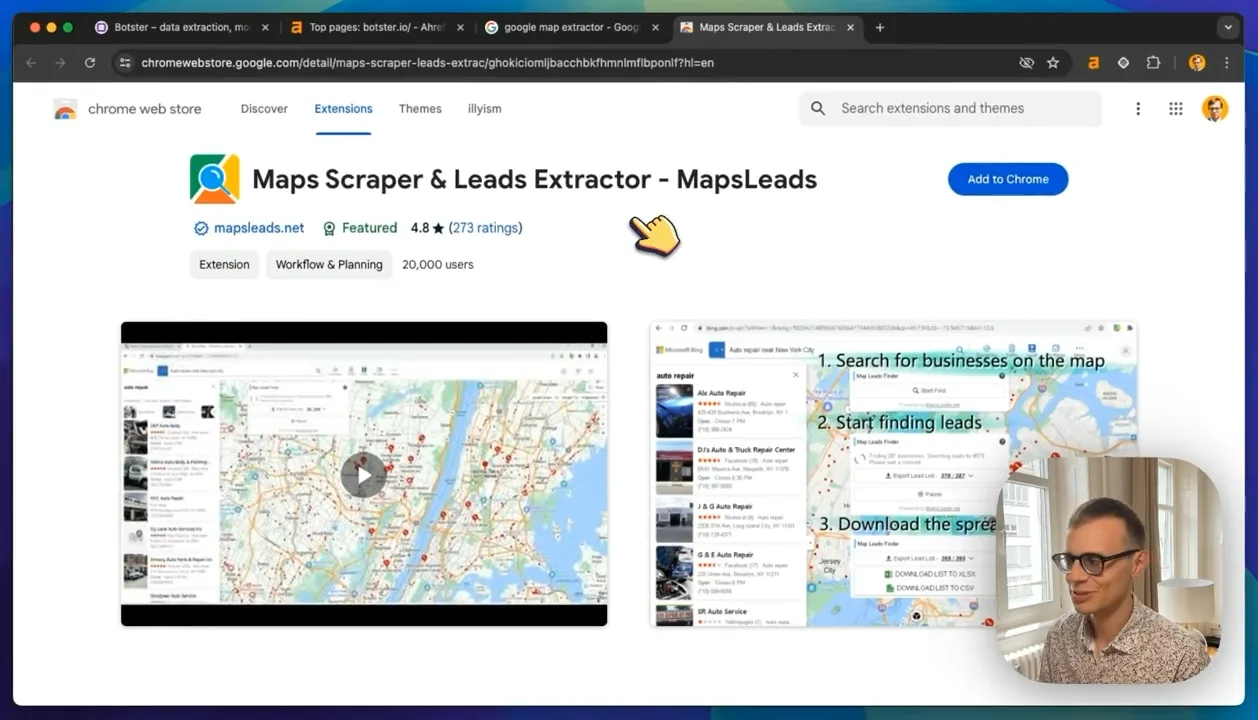Select the Extensions store tab
Viewport: 1258px width, 720px height.
tap(343, 109)
